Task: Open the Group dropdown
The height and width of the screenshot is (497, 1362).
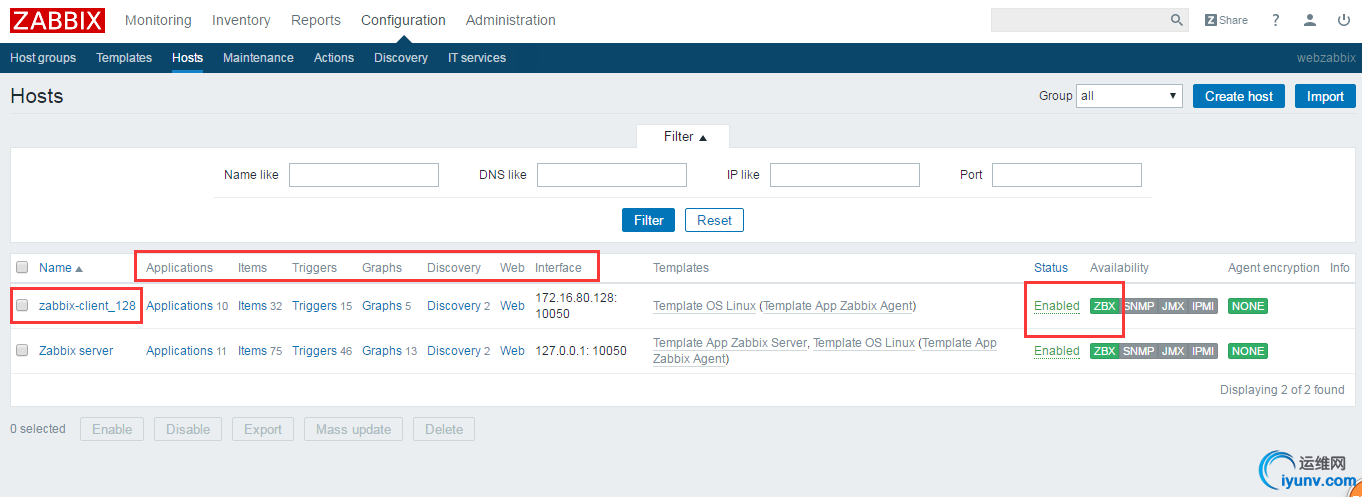Action: click(x=1129, y=96)
